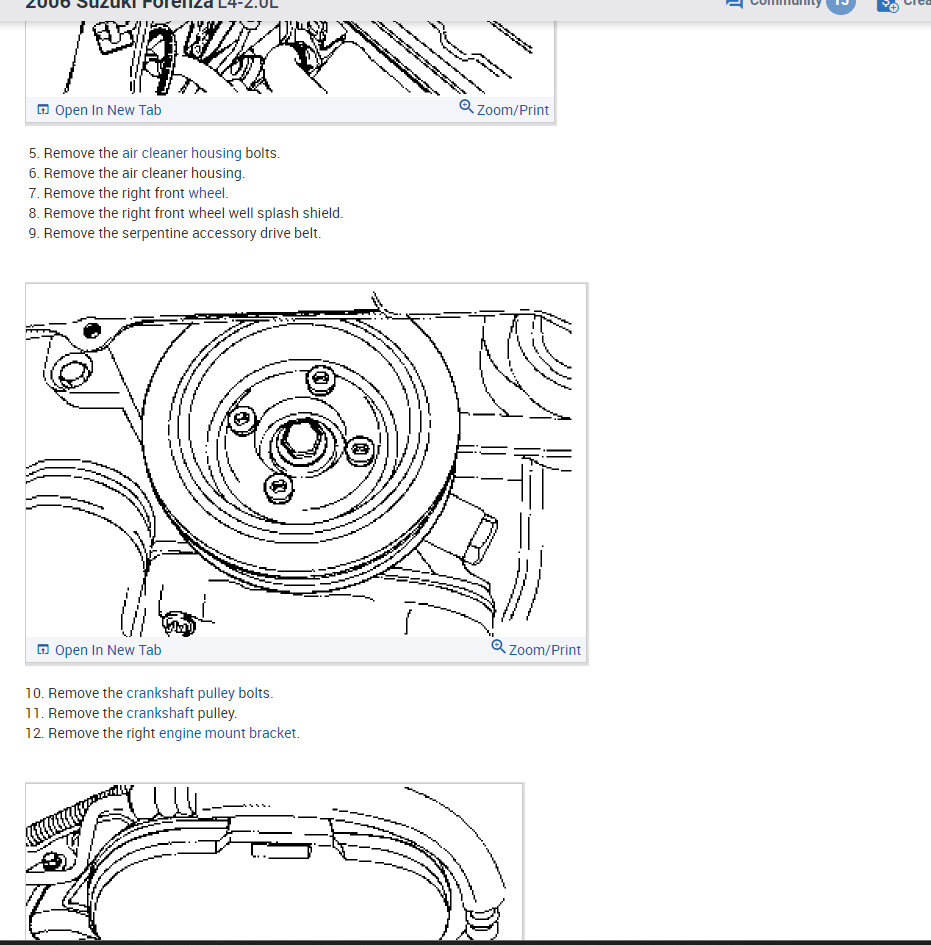Screen dimensions: 931x945
Task: Click the top partially visible engine diagram
Action: 290,58
